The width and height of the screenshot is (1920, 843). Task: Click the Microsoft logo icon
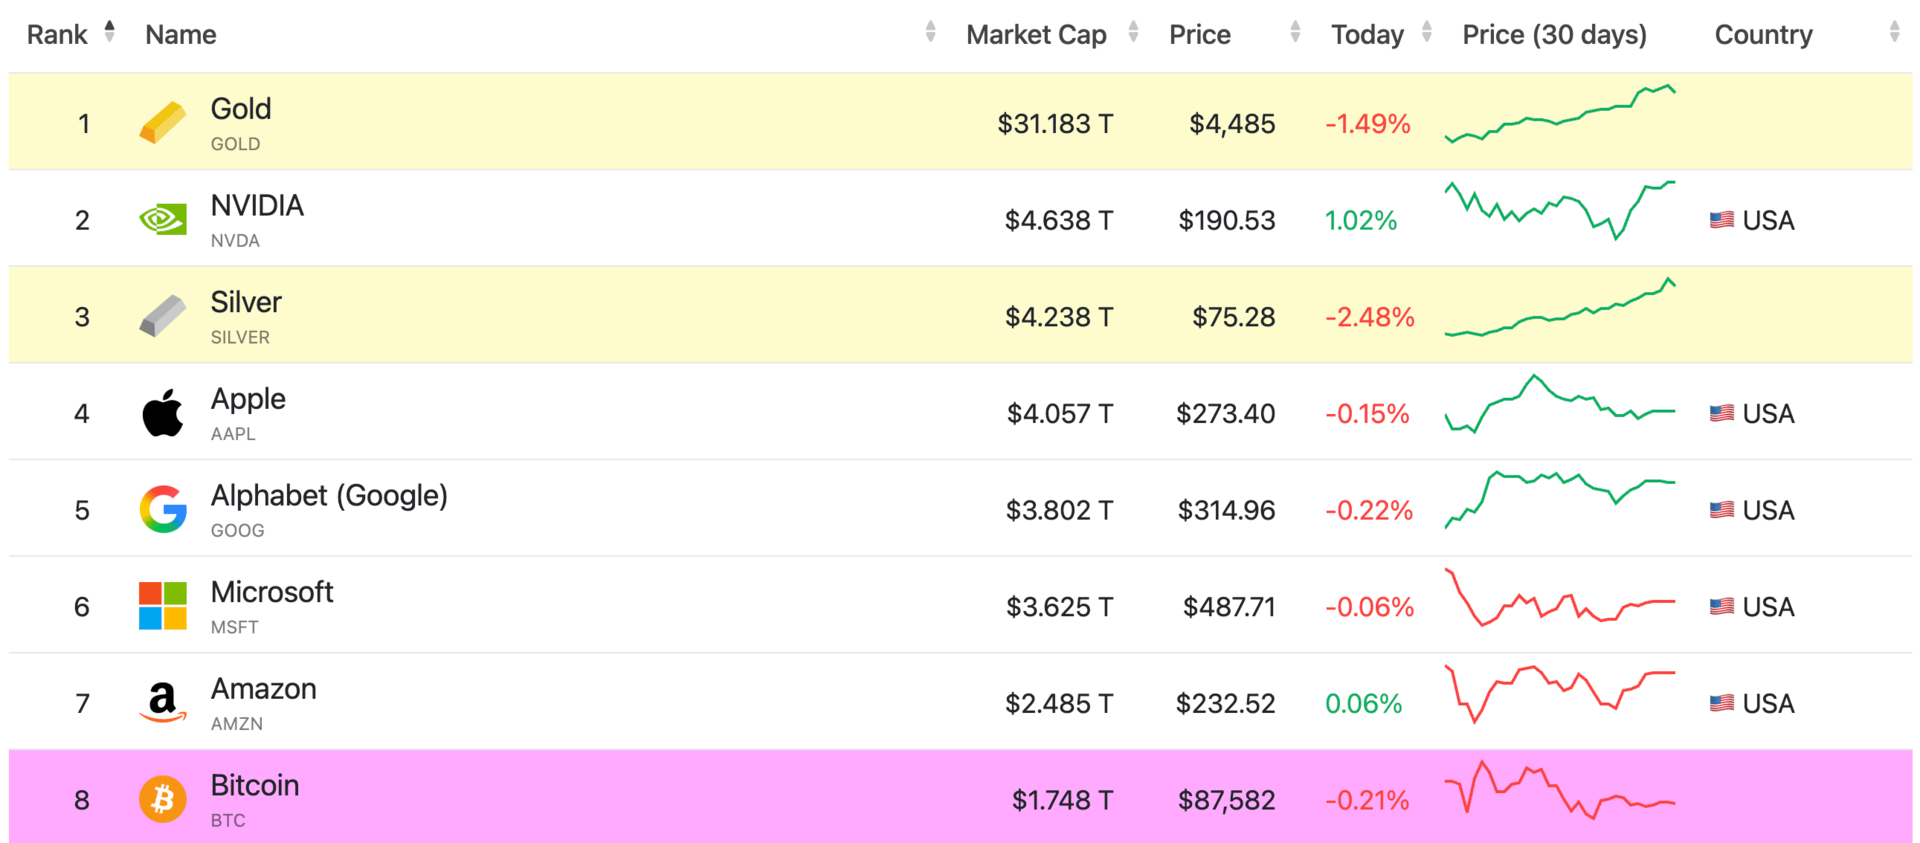coord(162,606)
